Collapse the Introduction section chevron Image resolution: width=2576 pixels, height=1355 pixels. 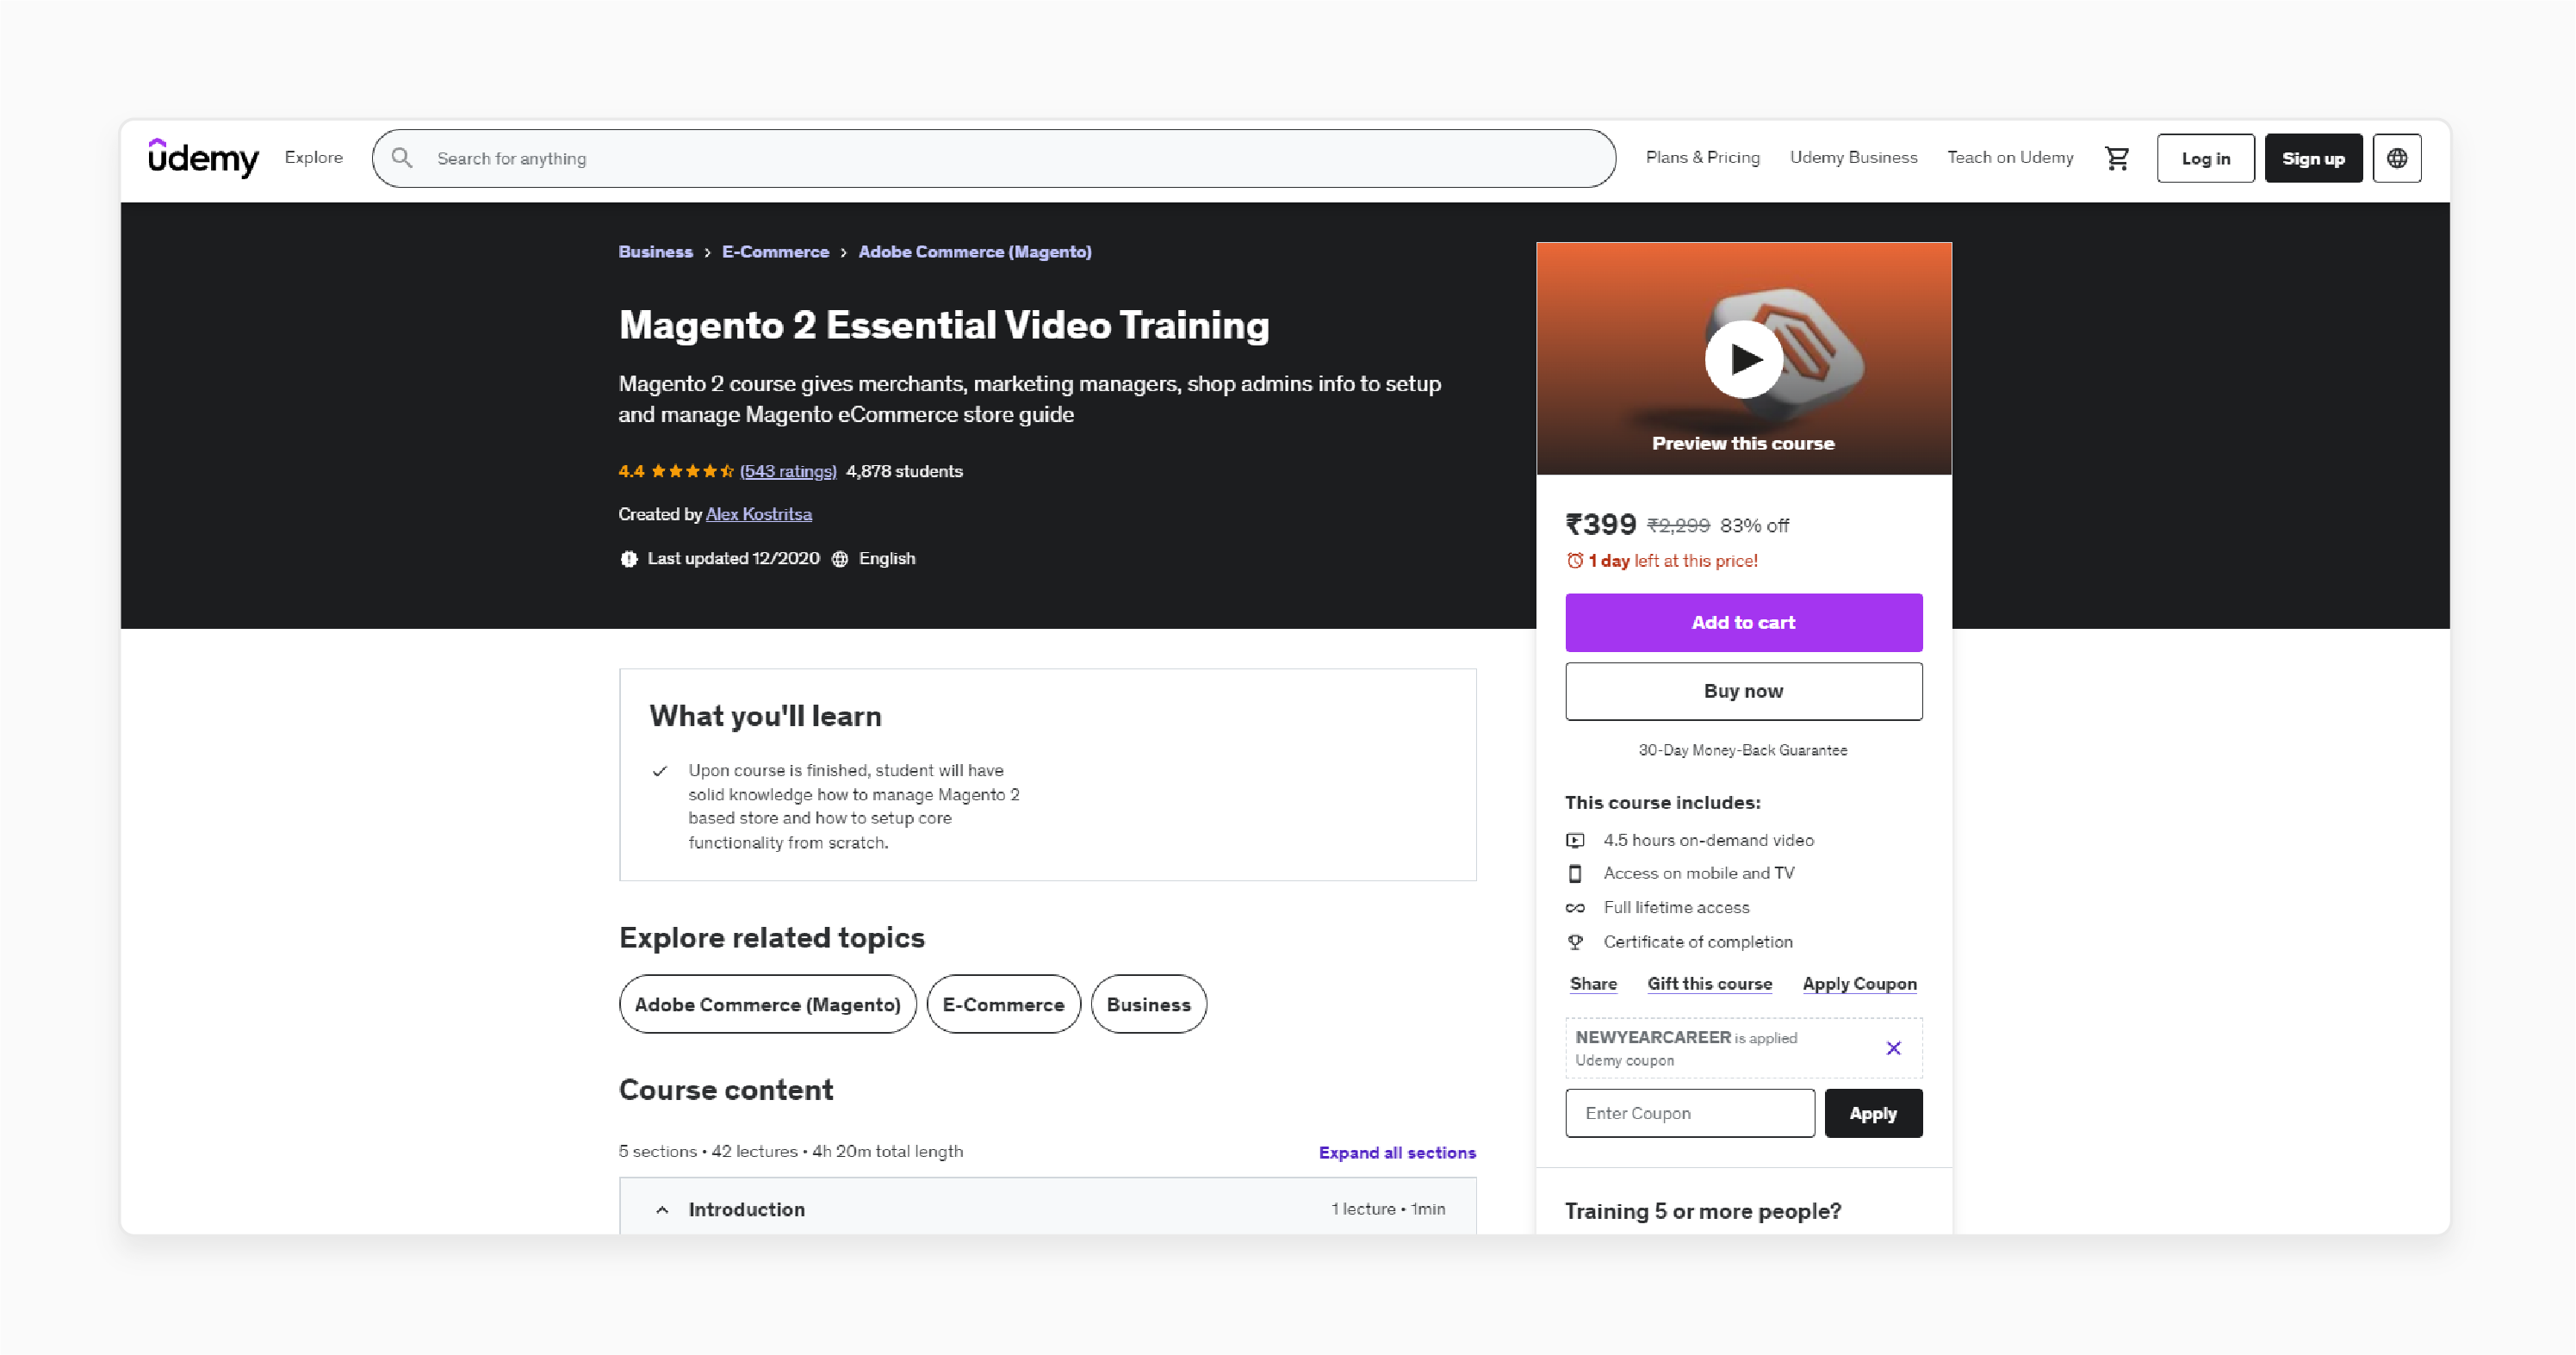662,1210
